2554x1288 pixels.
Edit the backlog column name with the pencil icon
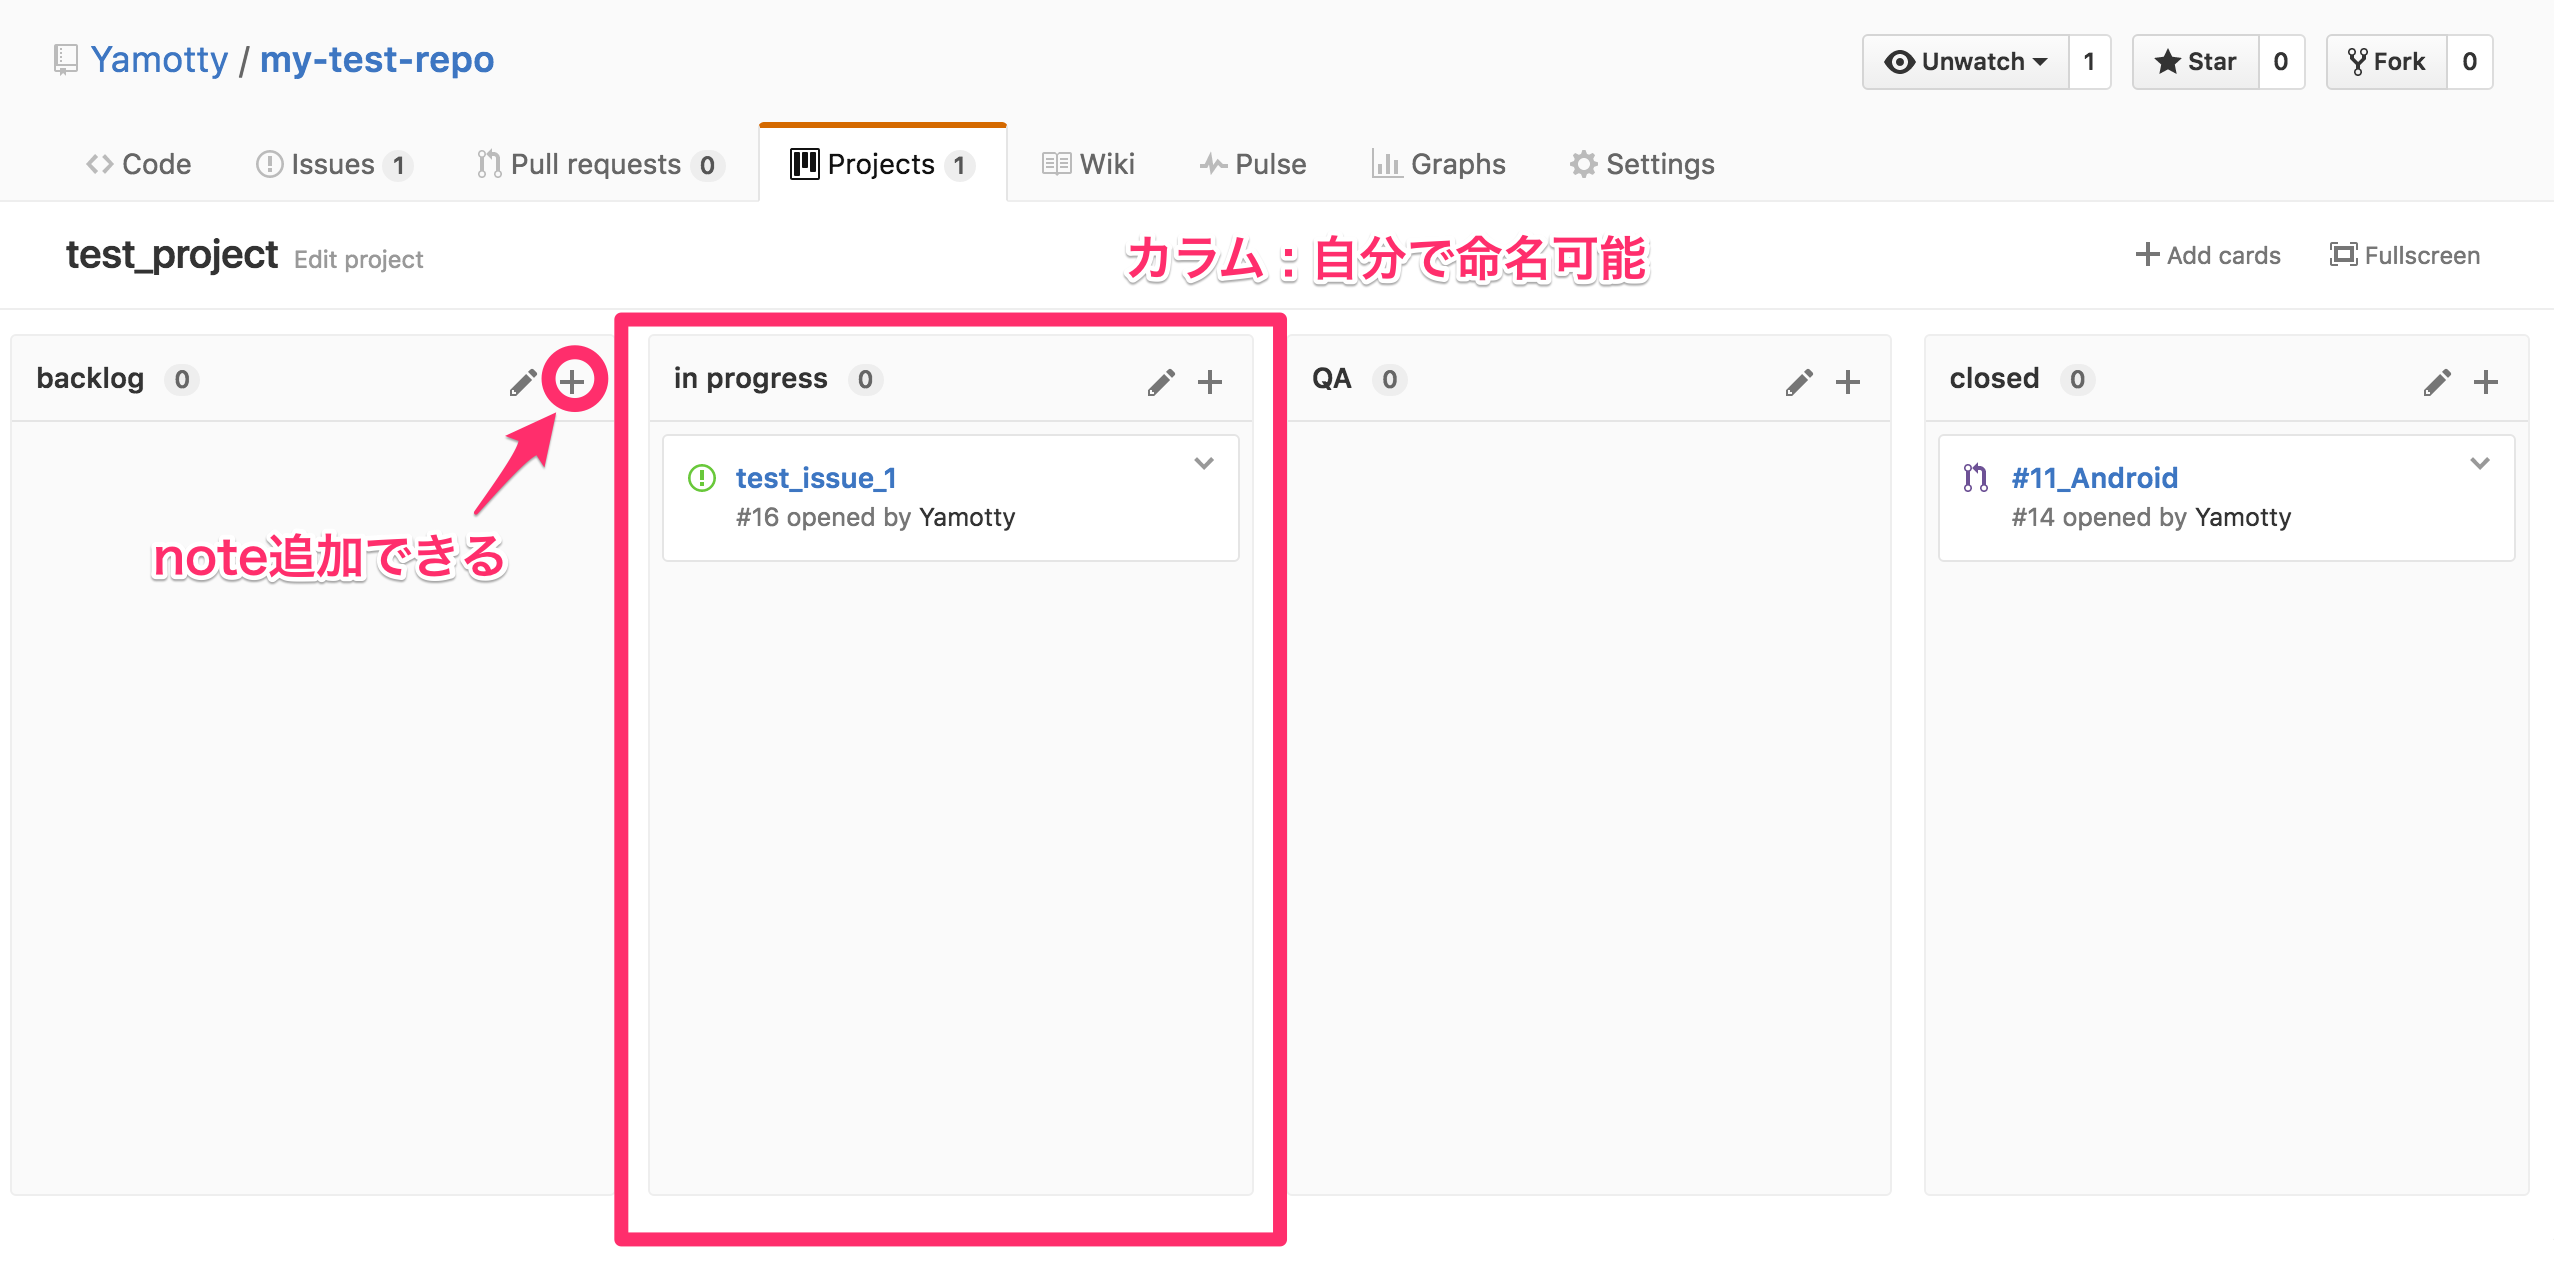[x=523, y=380]
